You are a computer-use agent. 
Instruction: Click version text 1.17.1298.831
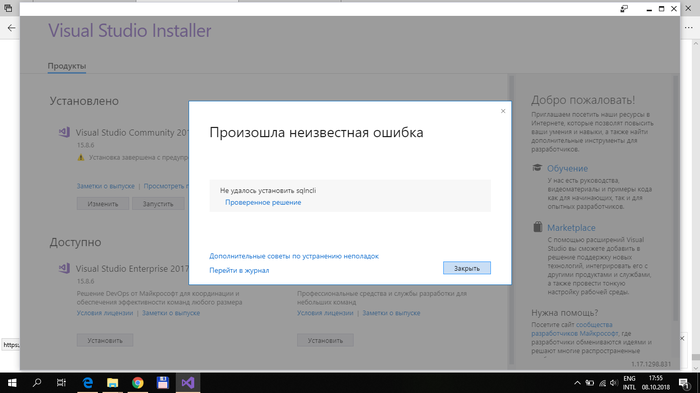coord(650,364)
